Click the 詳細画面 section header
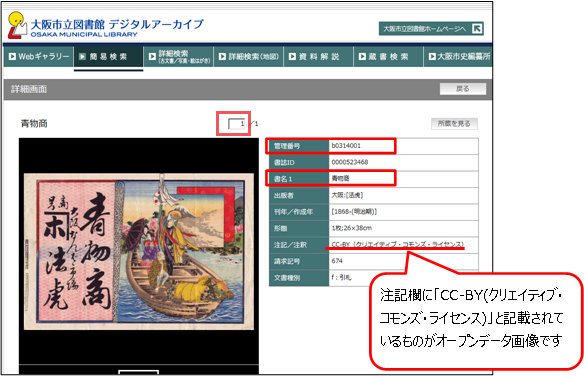 click(29, 89)
